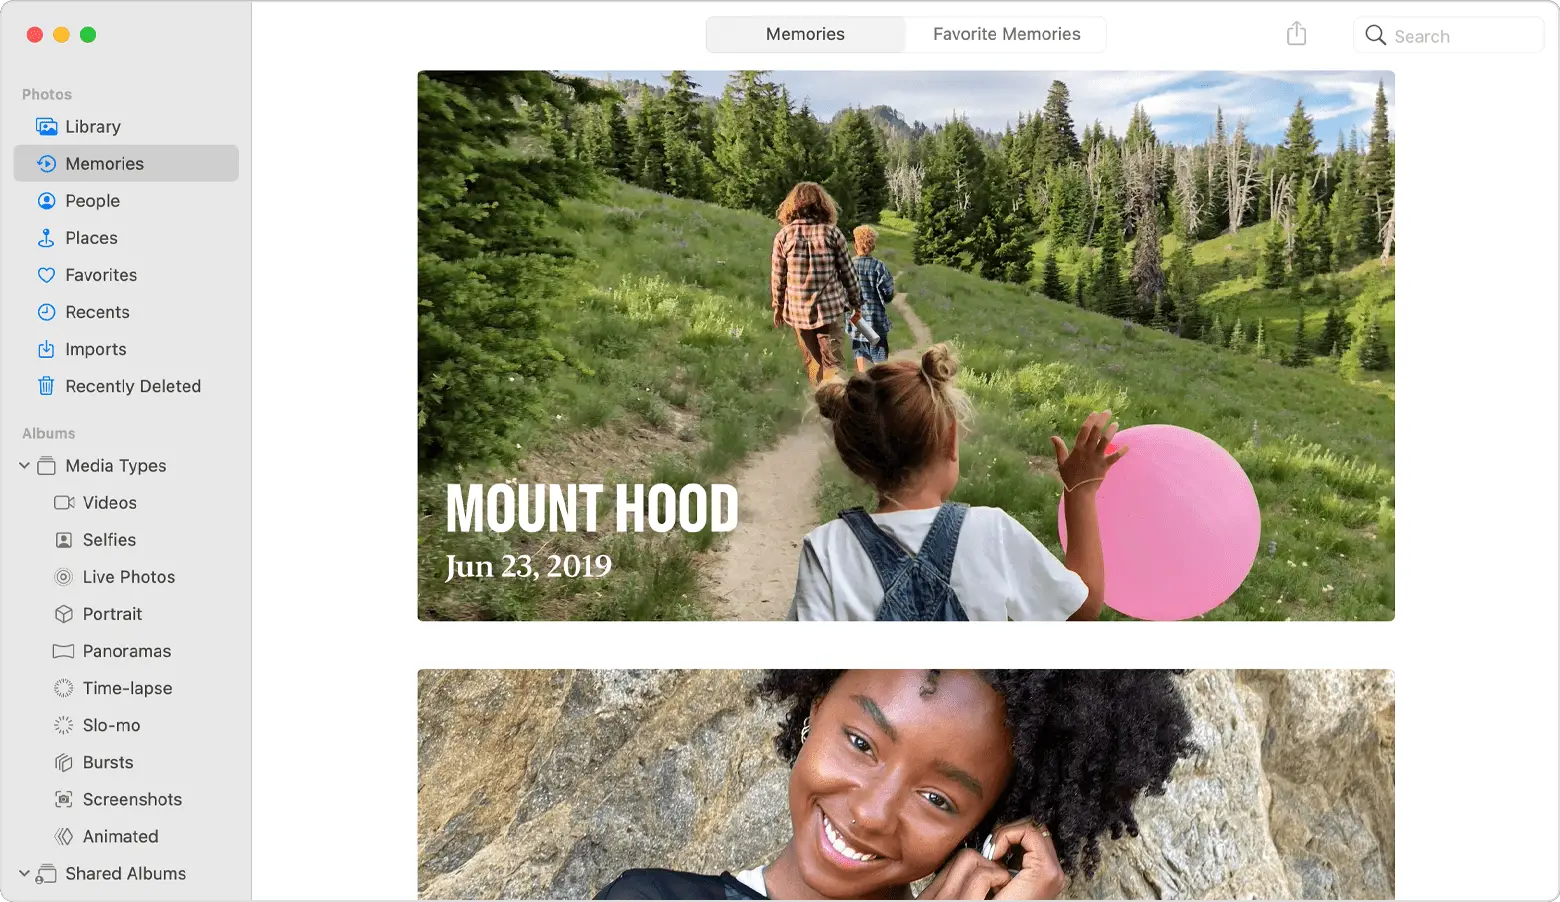The image size is (1560, 902).
Task: Open Recents with the clock icon
Action: click(46, 312)
